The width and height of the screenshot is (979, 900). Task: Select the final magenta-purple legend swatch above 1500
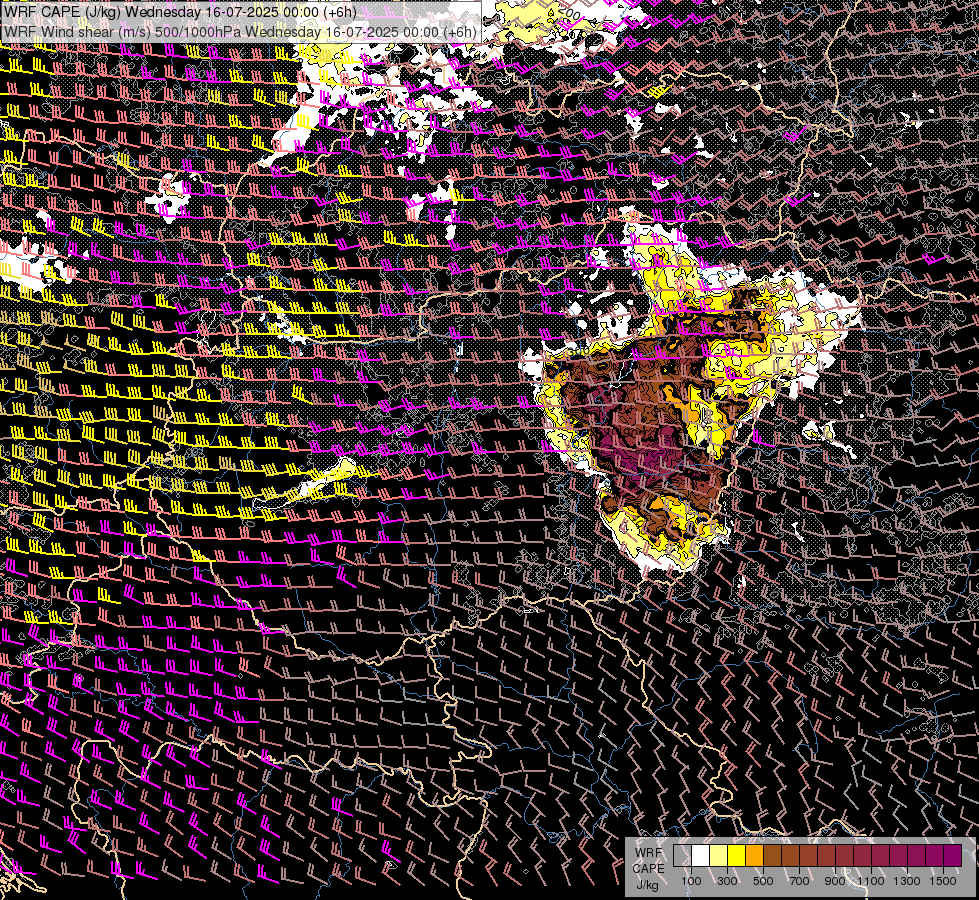pos(953,856)
